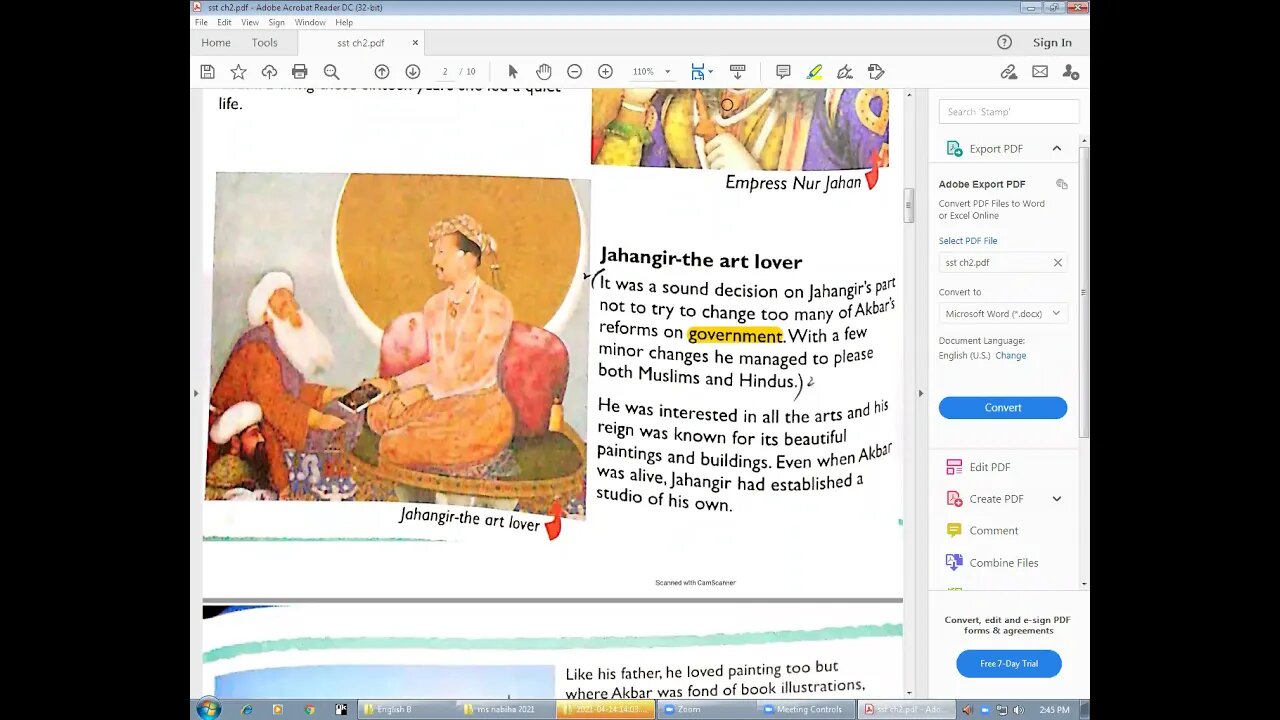
Task: Zoom in with the plus icon
Action: pos(605,72)
